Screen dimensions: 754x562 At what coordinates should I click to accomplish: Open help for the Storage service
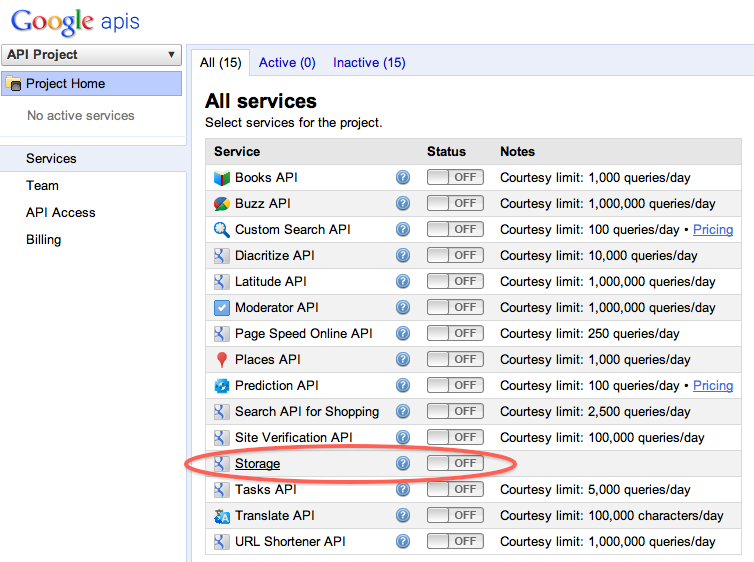403,463
